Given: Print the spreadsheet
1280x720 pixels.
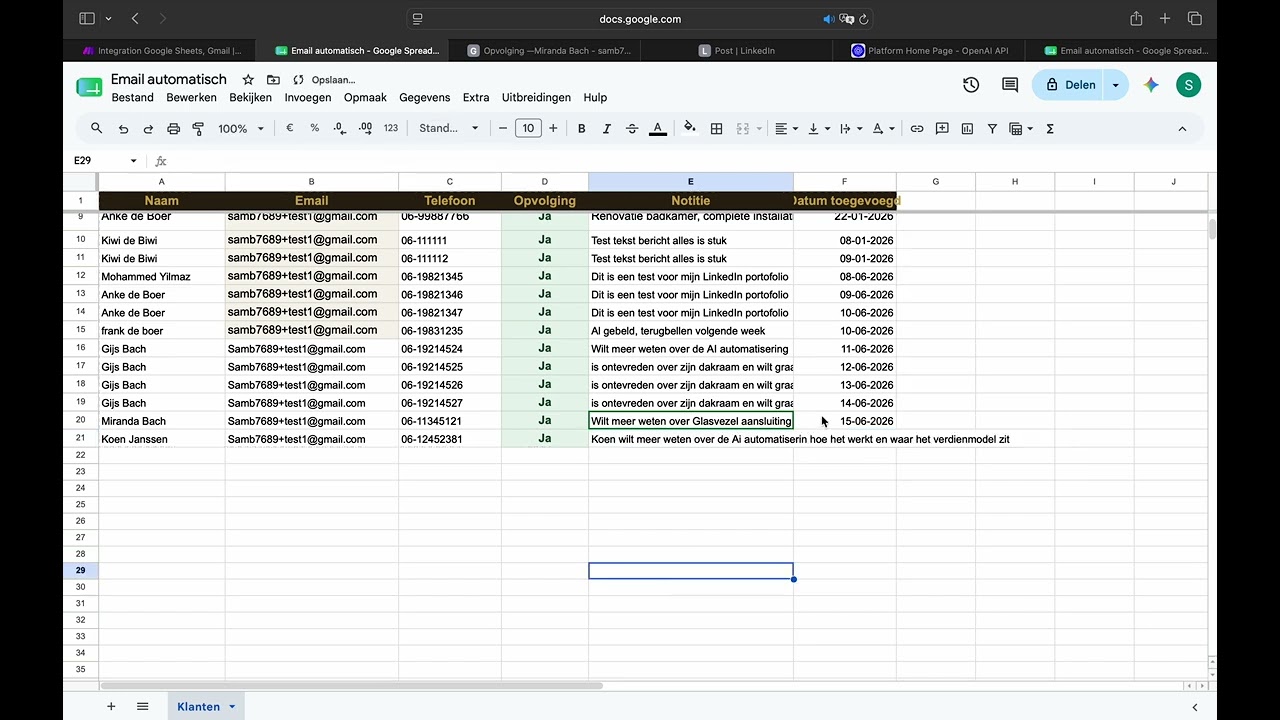Looking at the screenshot, I should pyautogui.click(x=173, y=128).
